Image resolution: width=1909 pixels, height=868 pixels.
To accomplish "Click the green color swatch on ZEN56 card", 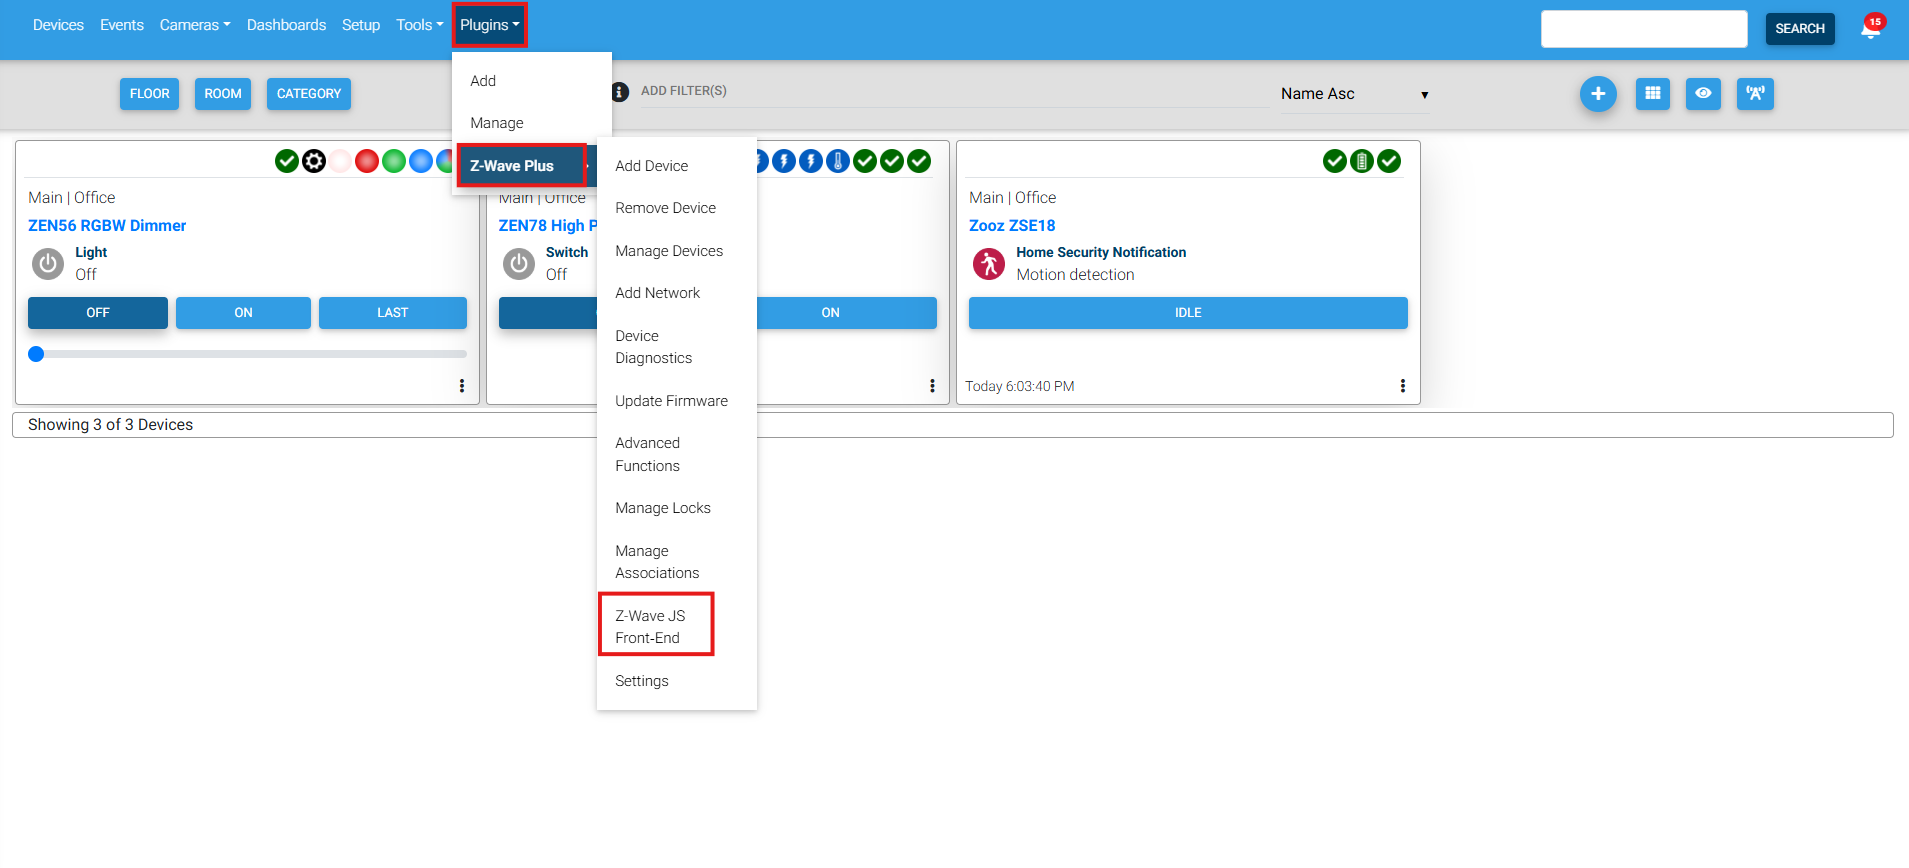I will 394,161.
